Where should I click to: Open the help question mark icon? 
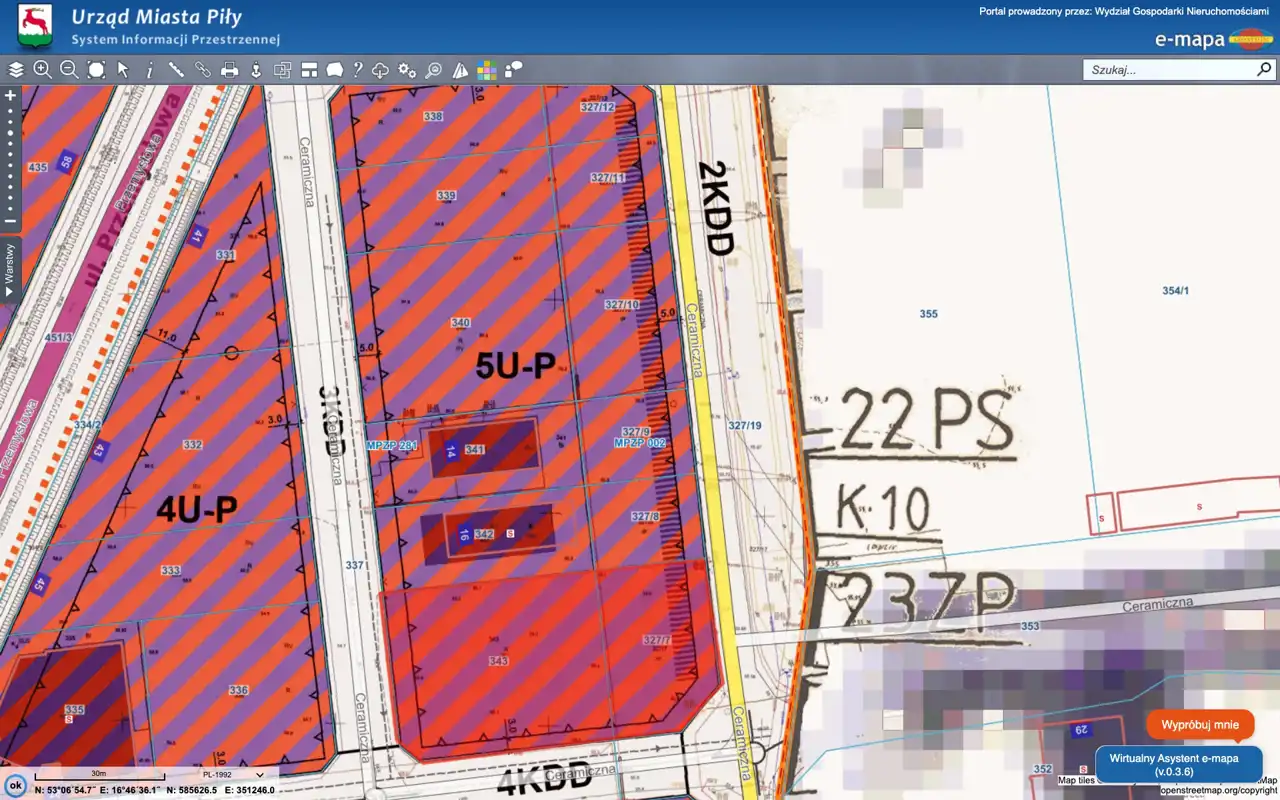[357, 70]
